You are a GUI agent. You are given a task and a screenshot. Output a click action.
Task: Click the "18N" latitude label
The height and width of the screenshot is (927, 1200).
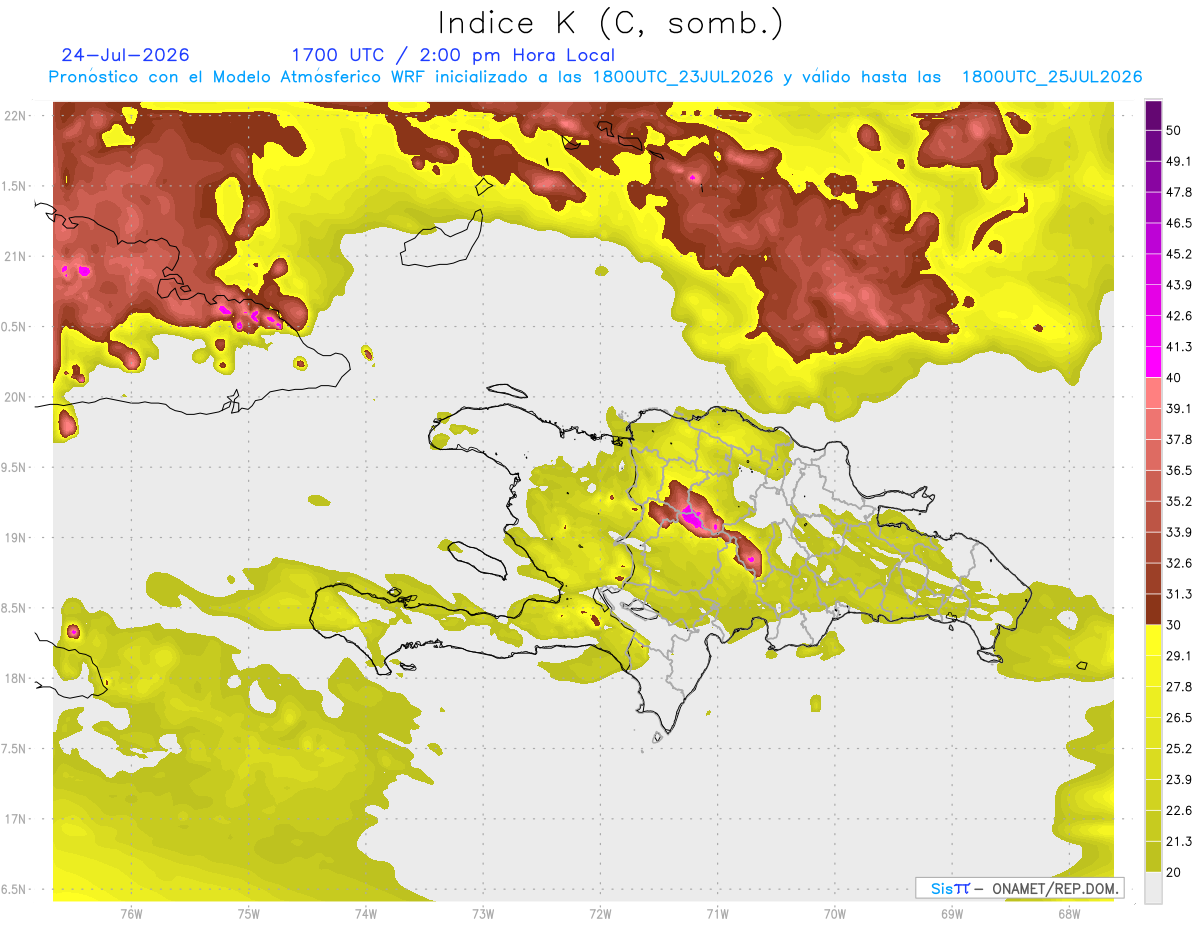(15, 678)
